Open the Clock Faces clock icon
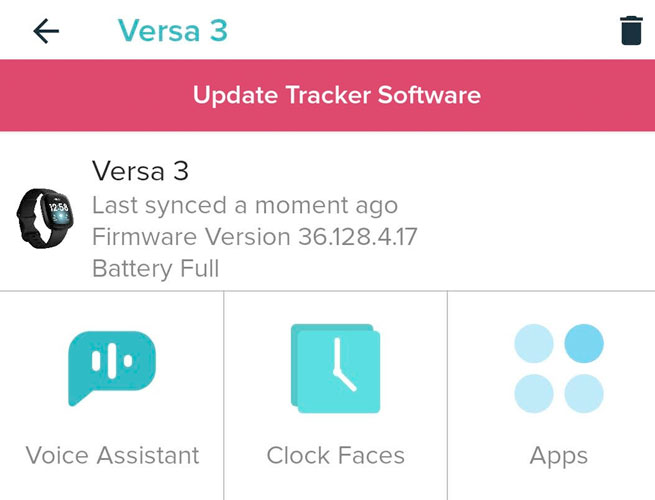655x500 pixels. pos(335,368)
